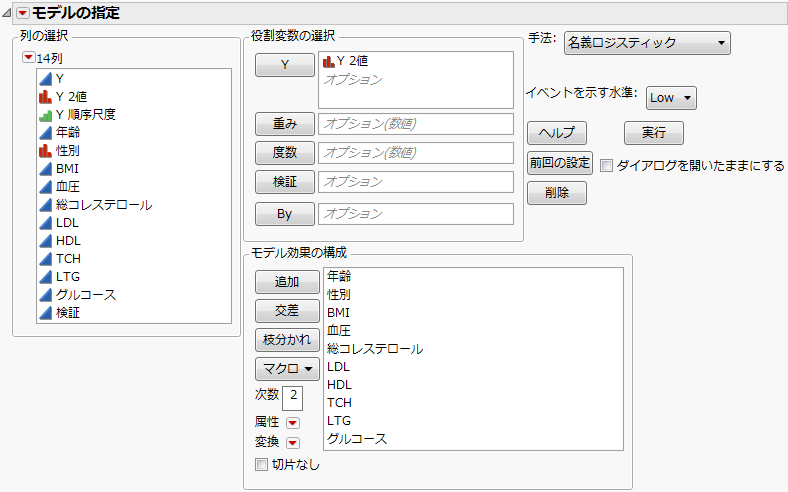The height and width of the screenshot is (492, 788).
Task: Toggle the 切片なし checkbox
Action: pyautogui.click(x=261, y=464)
